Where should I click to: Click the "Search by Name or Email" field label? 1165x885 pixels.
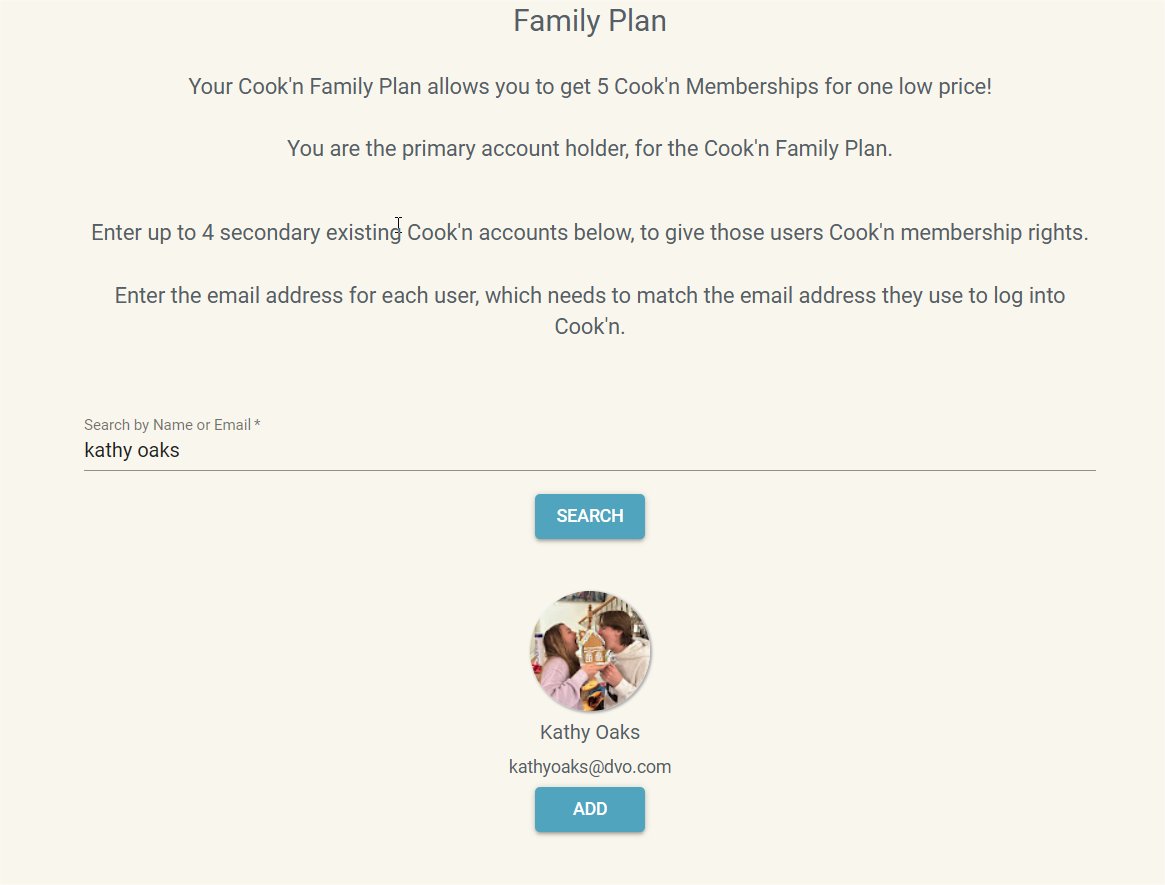[x=167, y=425]
